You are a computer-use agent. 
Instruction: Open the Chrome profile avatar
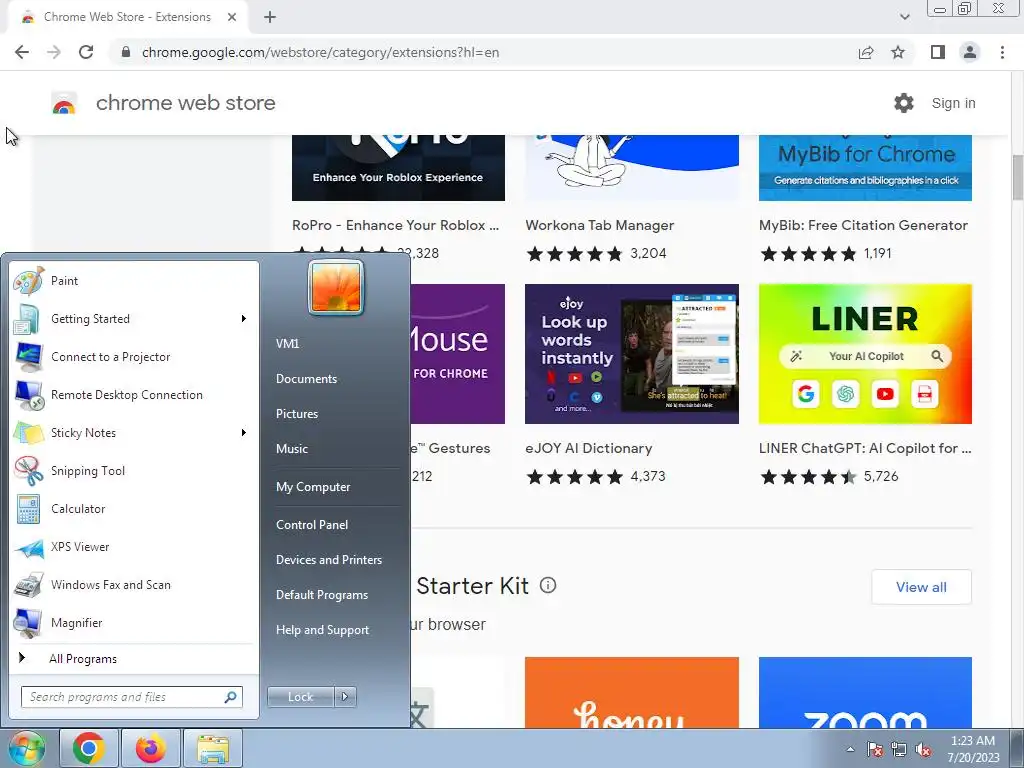[970, 52]
